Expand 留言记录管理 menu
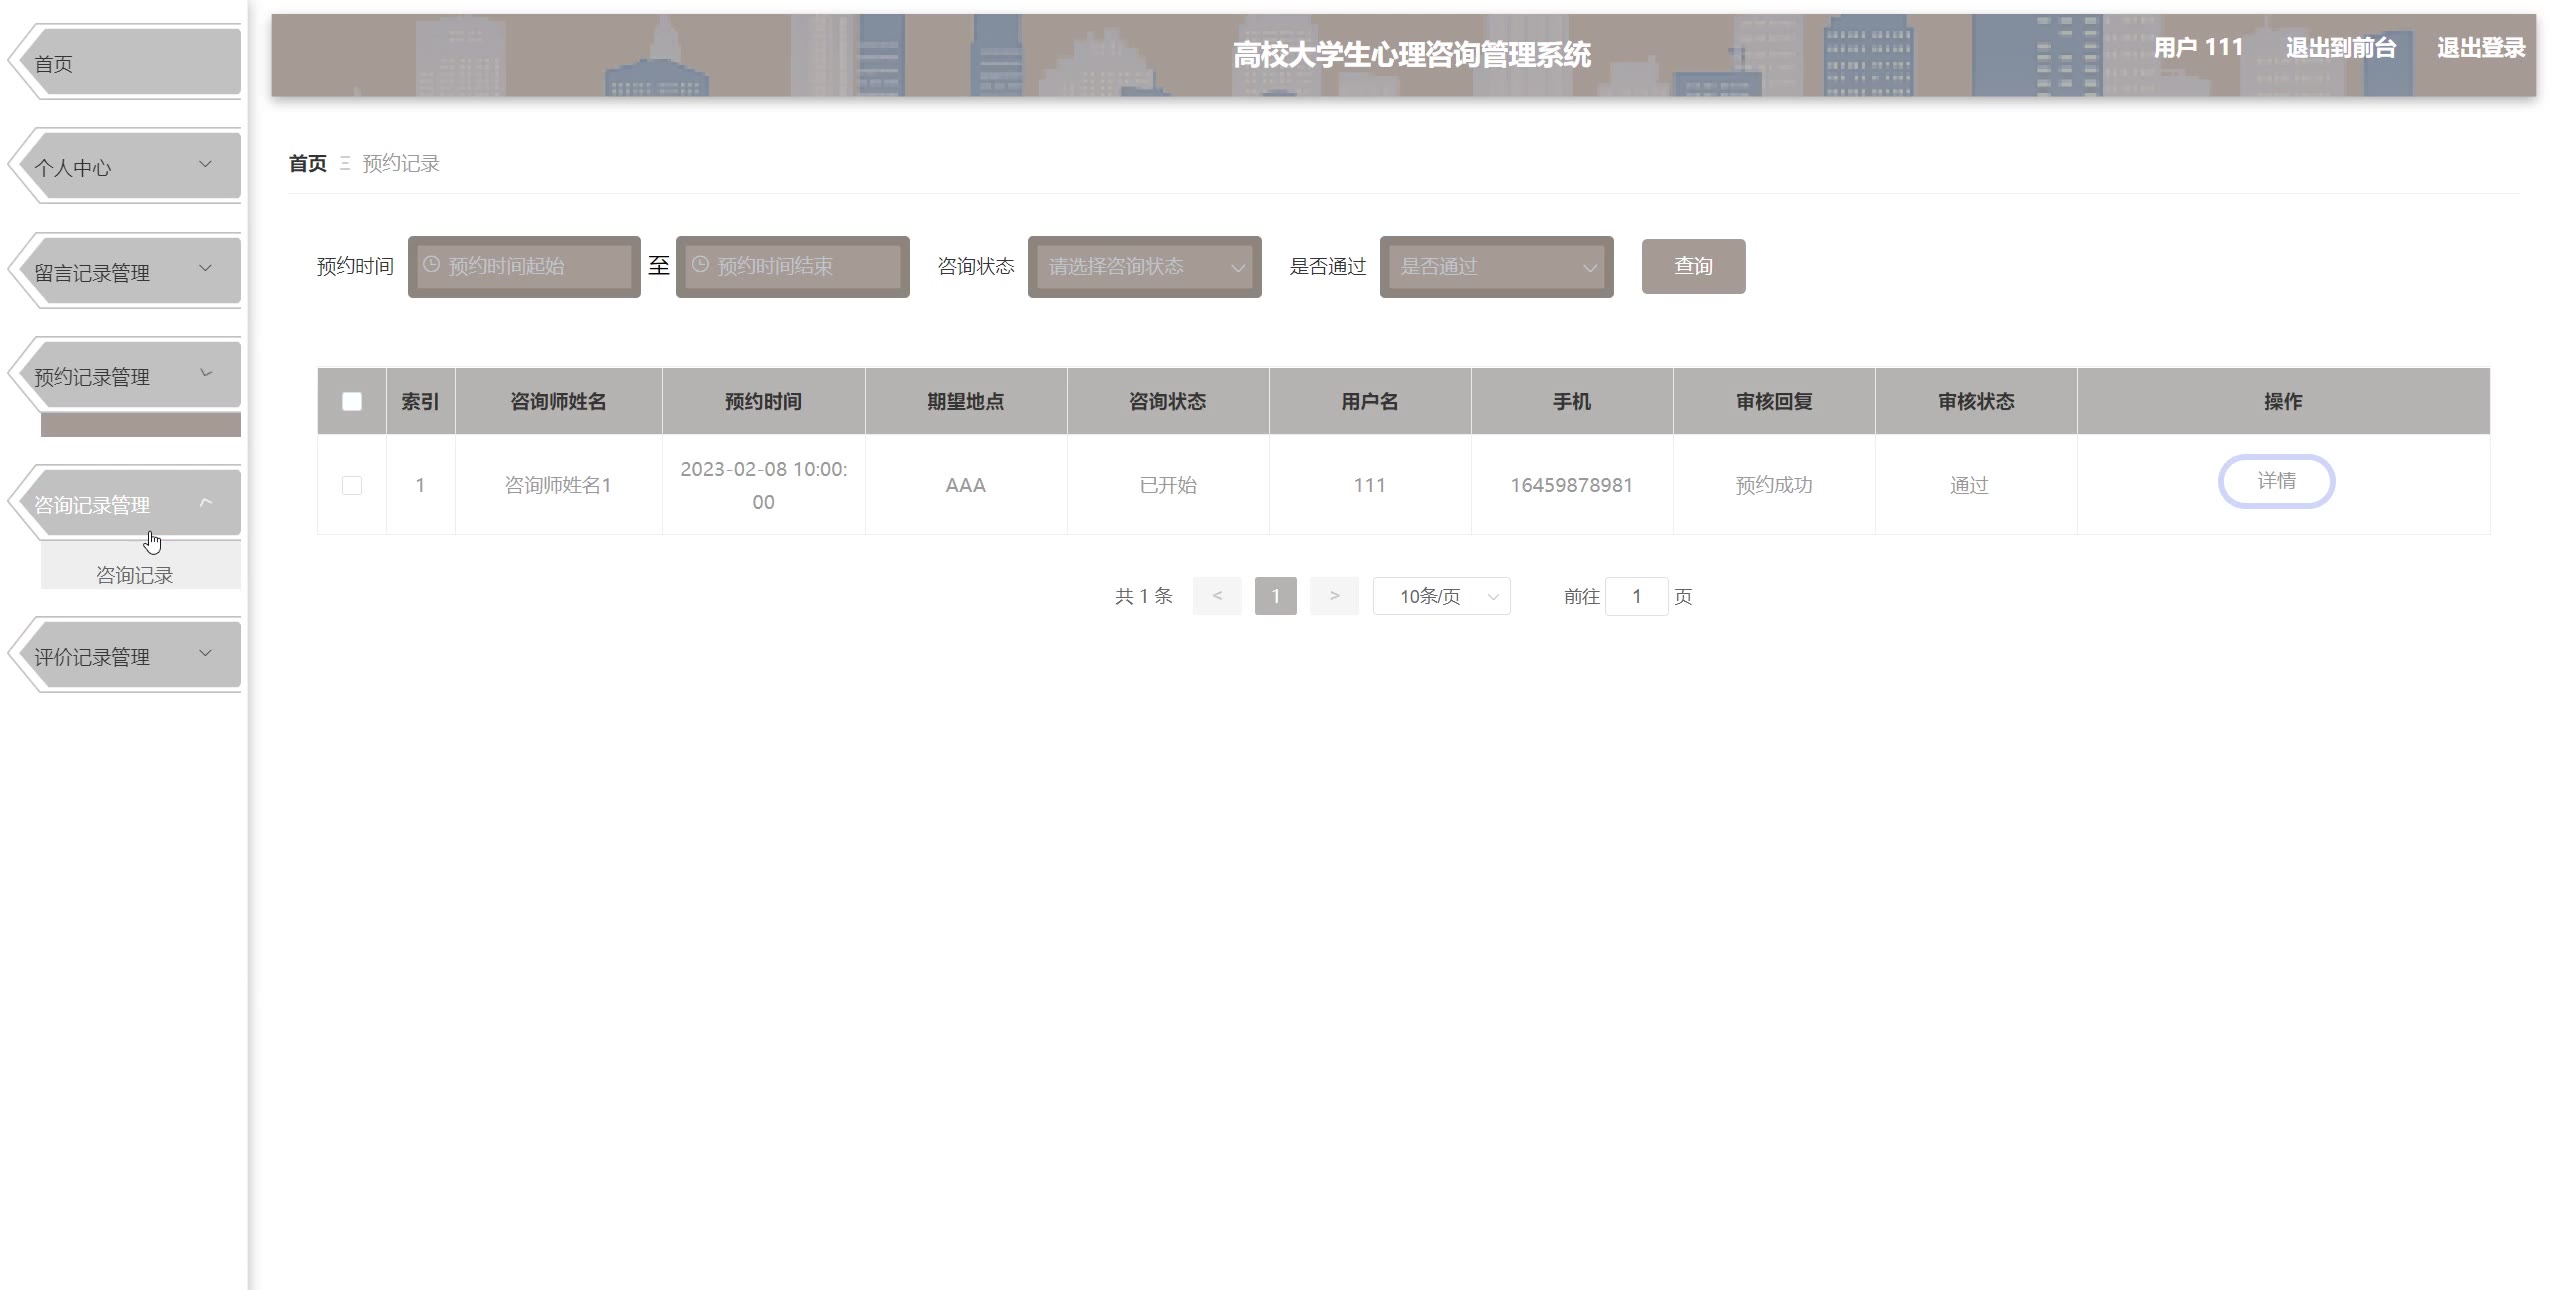This screenshot has height=1290, width=2558. [x=125, y=271]
